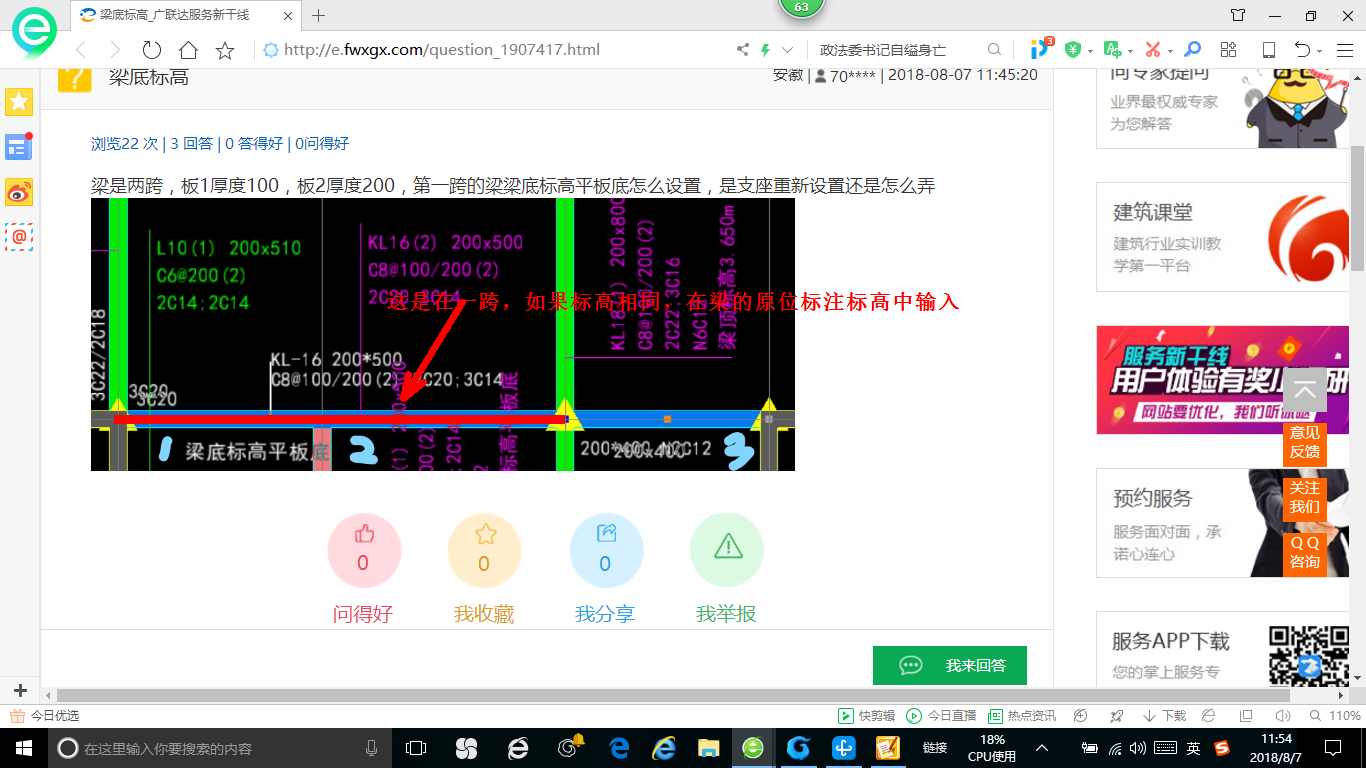Viewport: 1366px width, 768px height.
Task: Click the sidebar add plus button
Action: click(x=20, y=690)
